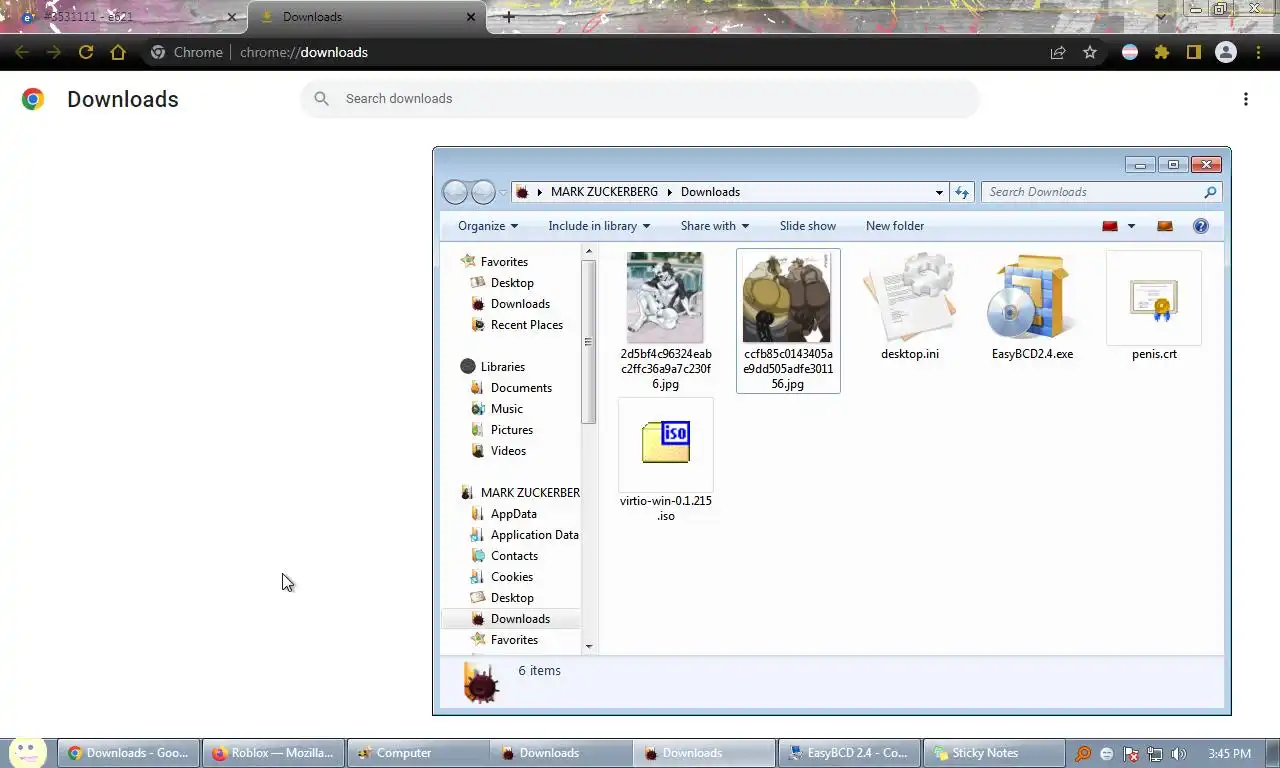1280x768 pixels.
Task: Open Chrome home page via house icon
Action: pos(118,52)
